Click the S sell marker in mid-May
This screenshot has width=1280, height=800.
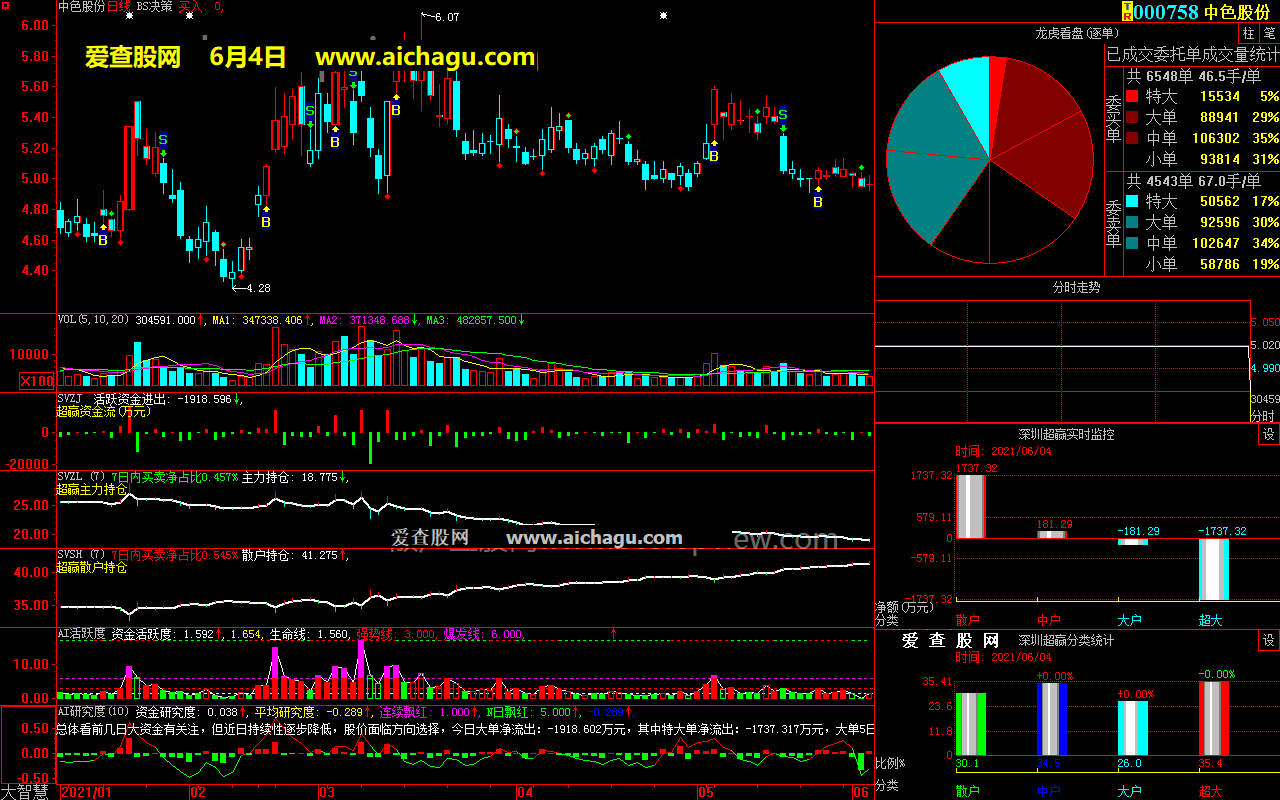(783, 114)
